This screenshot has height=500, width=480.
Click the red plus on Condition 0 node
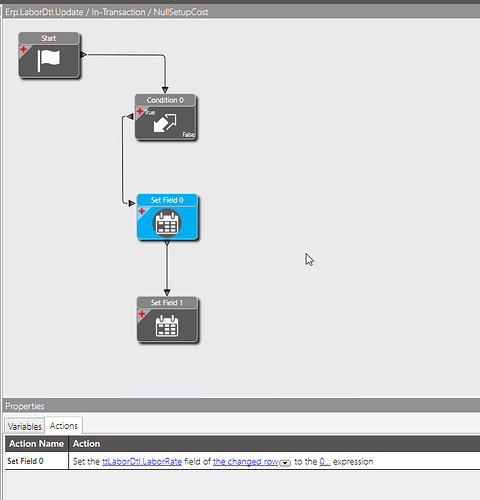click(x=140, y=111)
